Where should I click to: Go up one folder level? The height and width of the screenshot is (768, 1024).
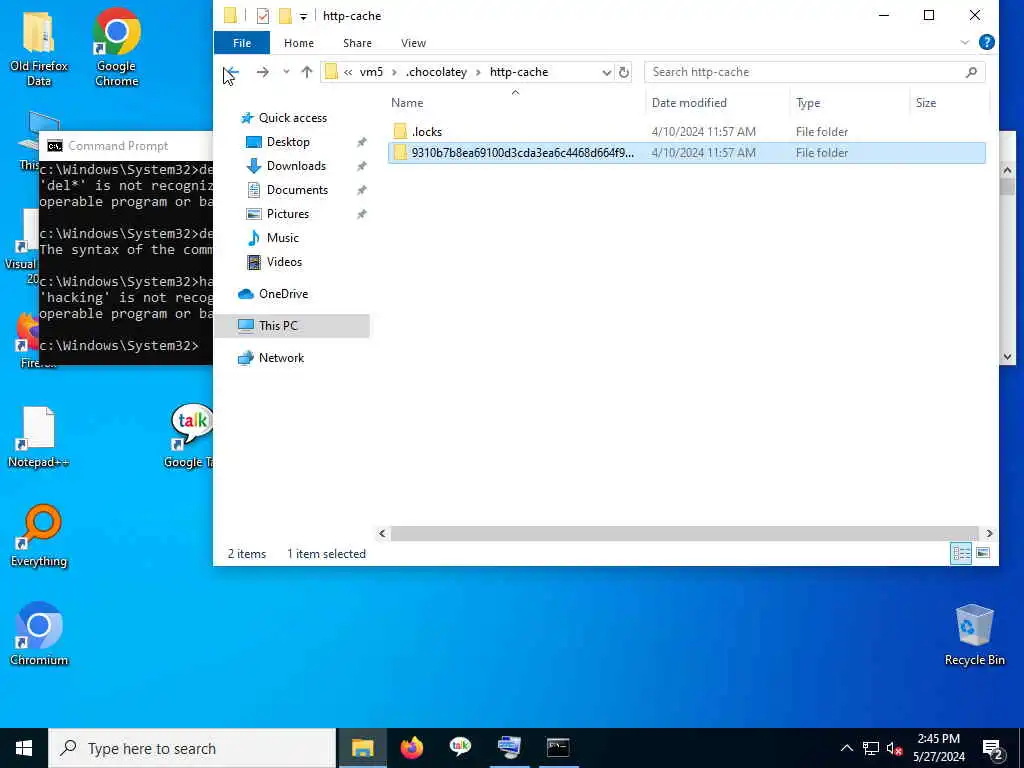[306, 72]
